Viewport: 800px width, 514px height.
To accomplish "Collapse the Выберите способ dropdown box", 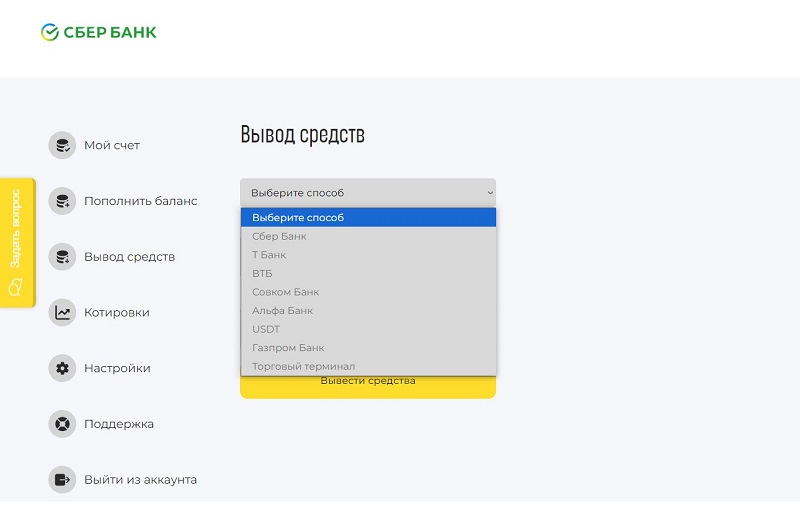I will [368, 193].
